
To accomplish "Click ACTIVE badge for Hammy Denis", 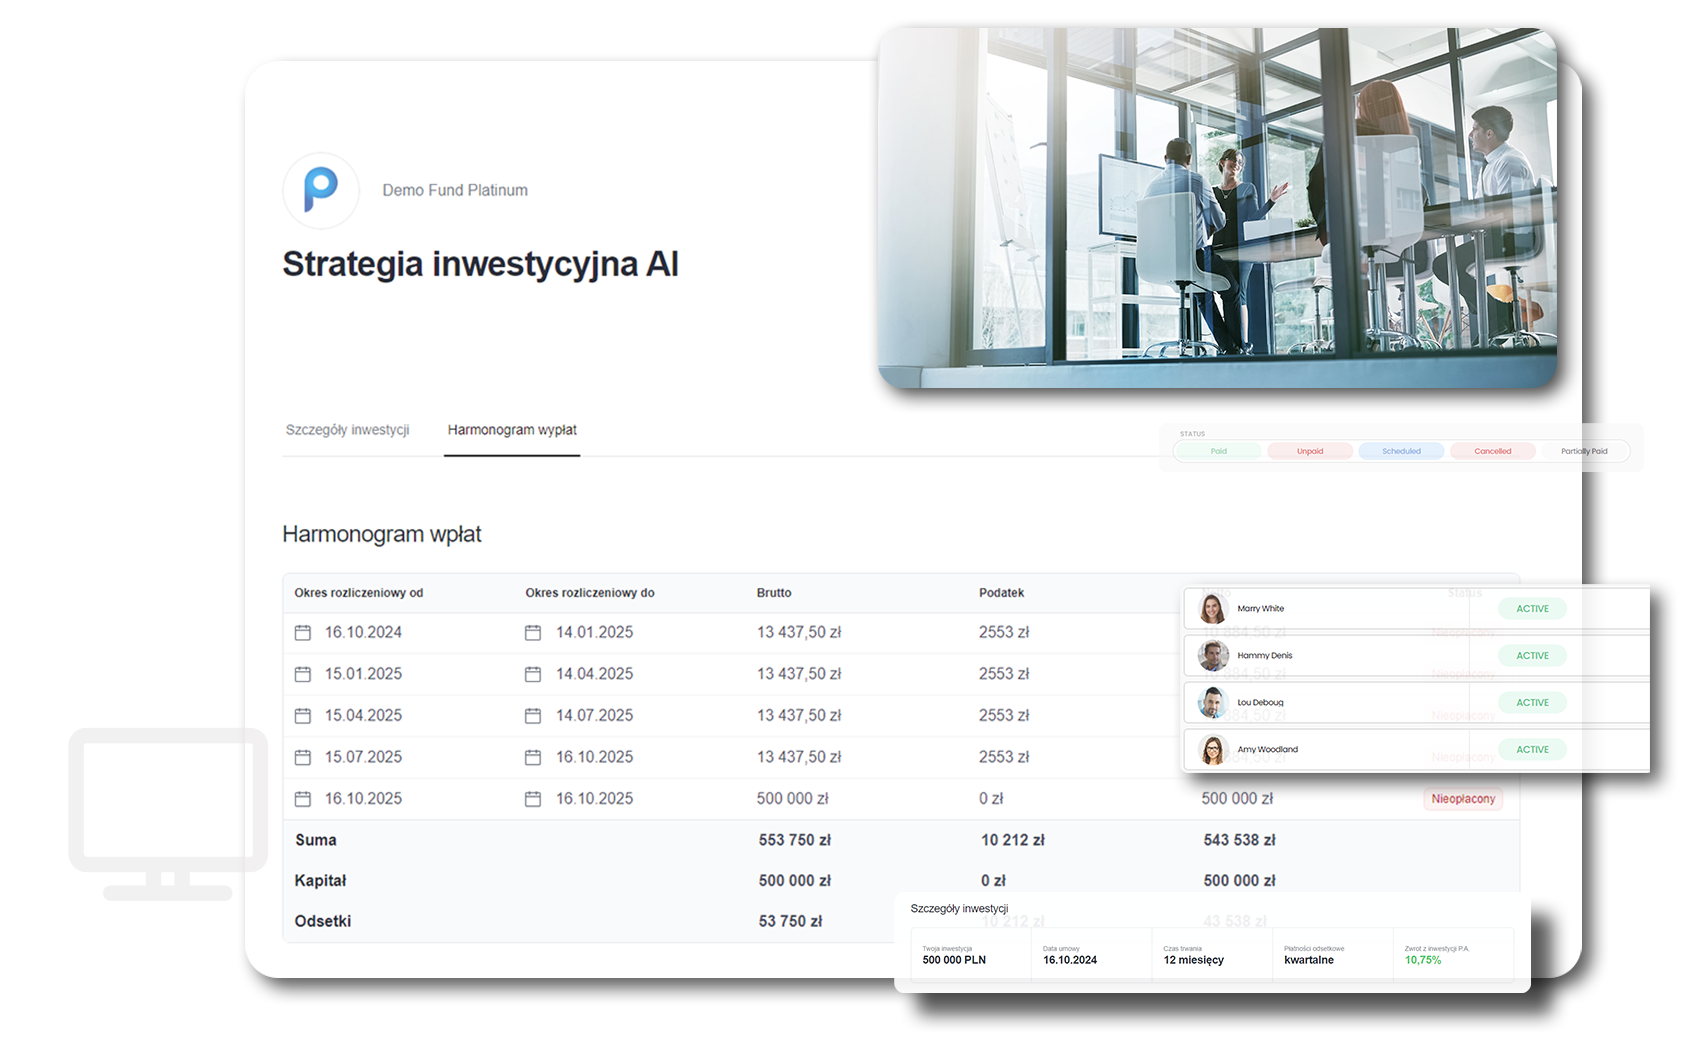I will (1532, 655).
